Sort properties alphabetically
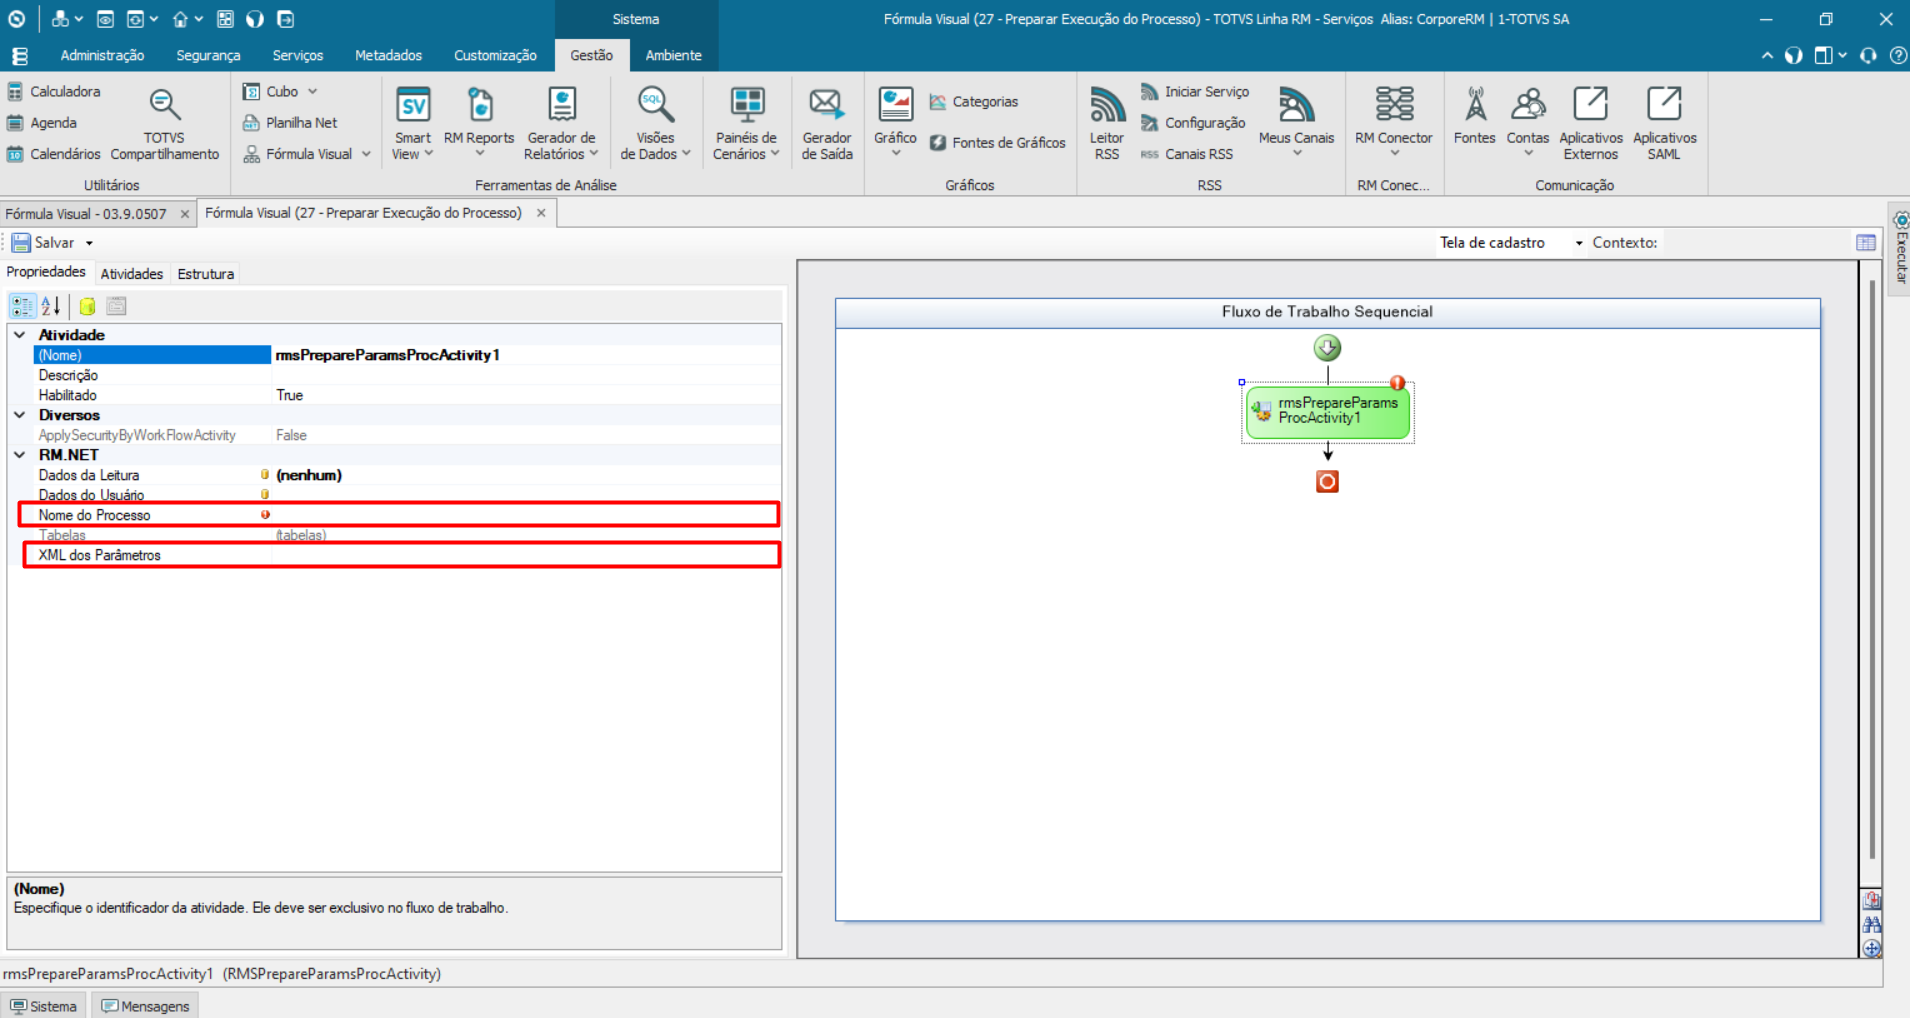 point(51,306)
